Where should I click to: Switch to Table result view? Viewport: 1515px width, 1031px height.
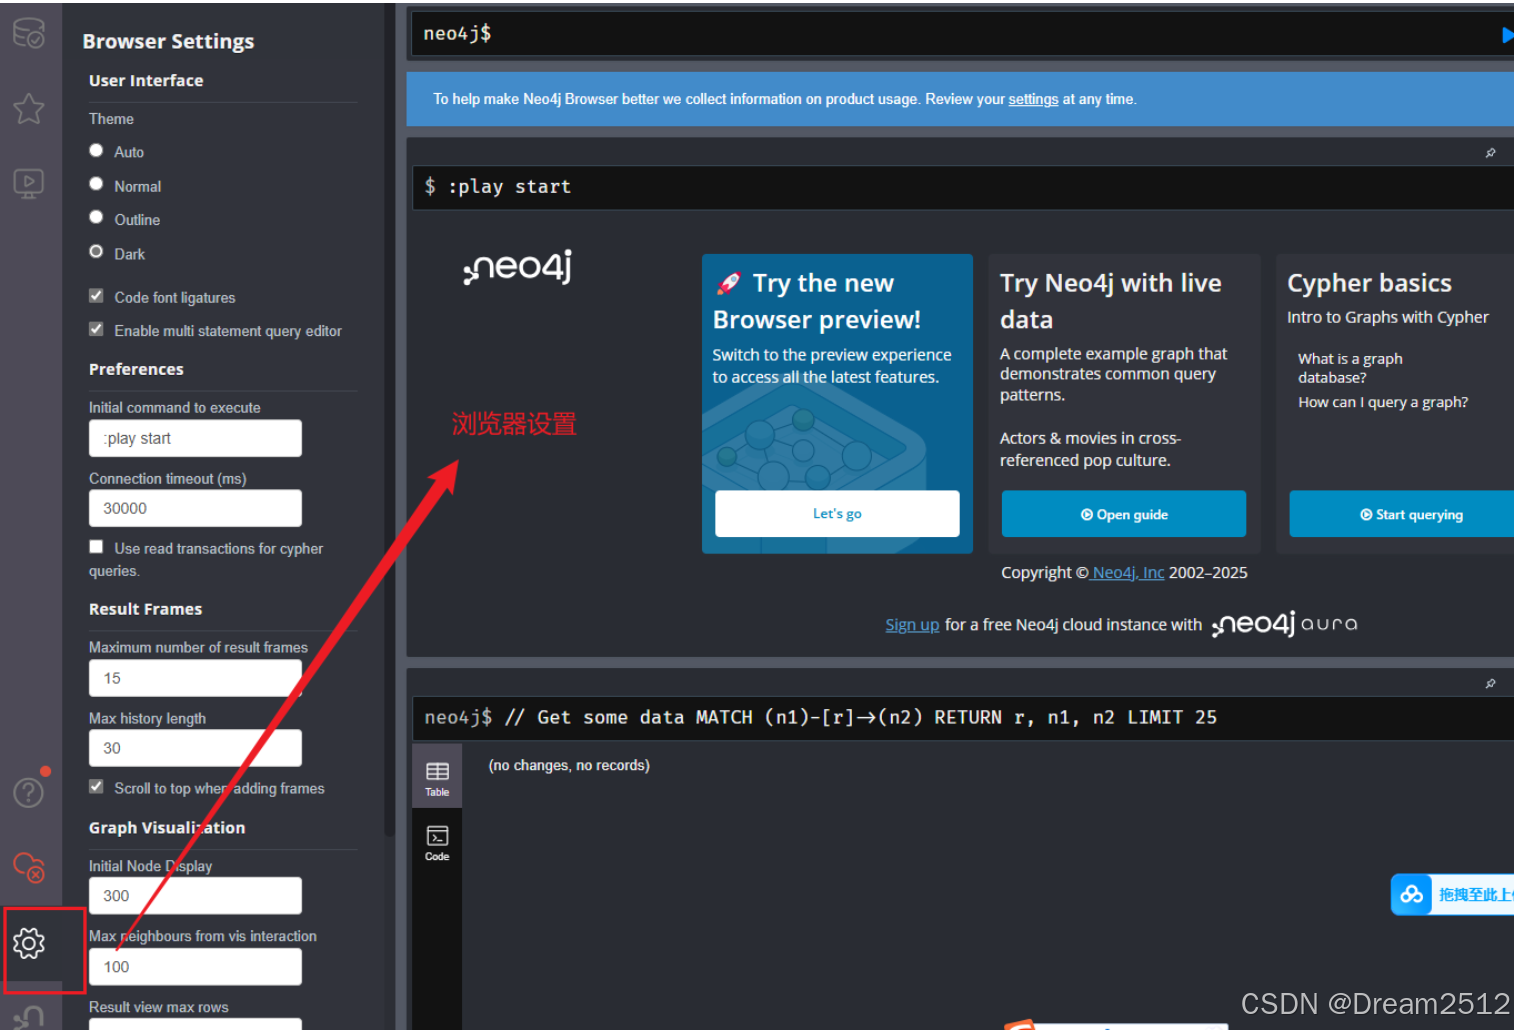click(x=437, y=778)
